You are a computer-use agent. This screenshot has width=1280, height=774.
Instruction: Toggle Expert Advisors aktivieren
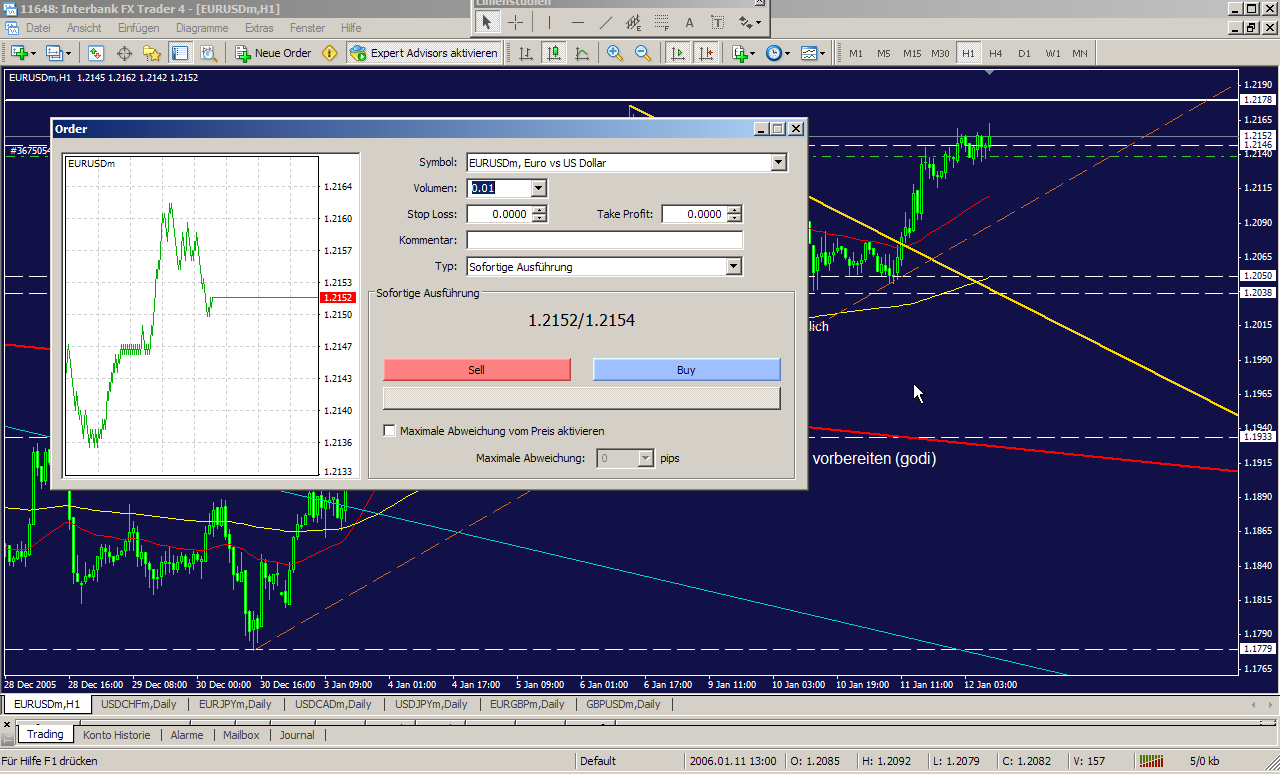[423, 53]
